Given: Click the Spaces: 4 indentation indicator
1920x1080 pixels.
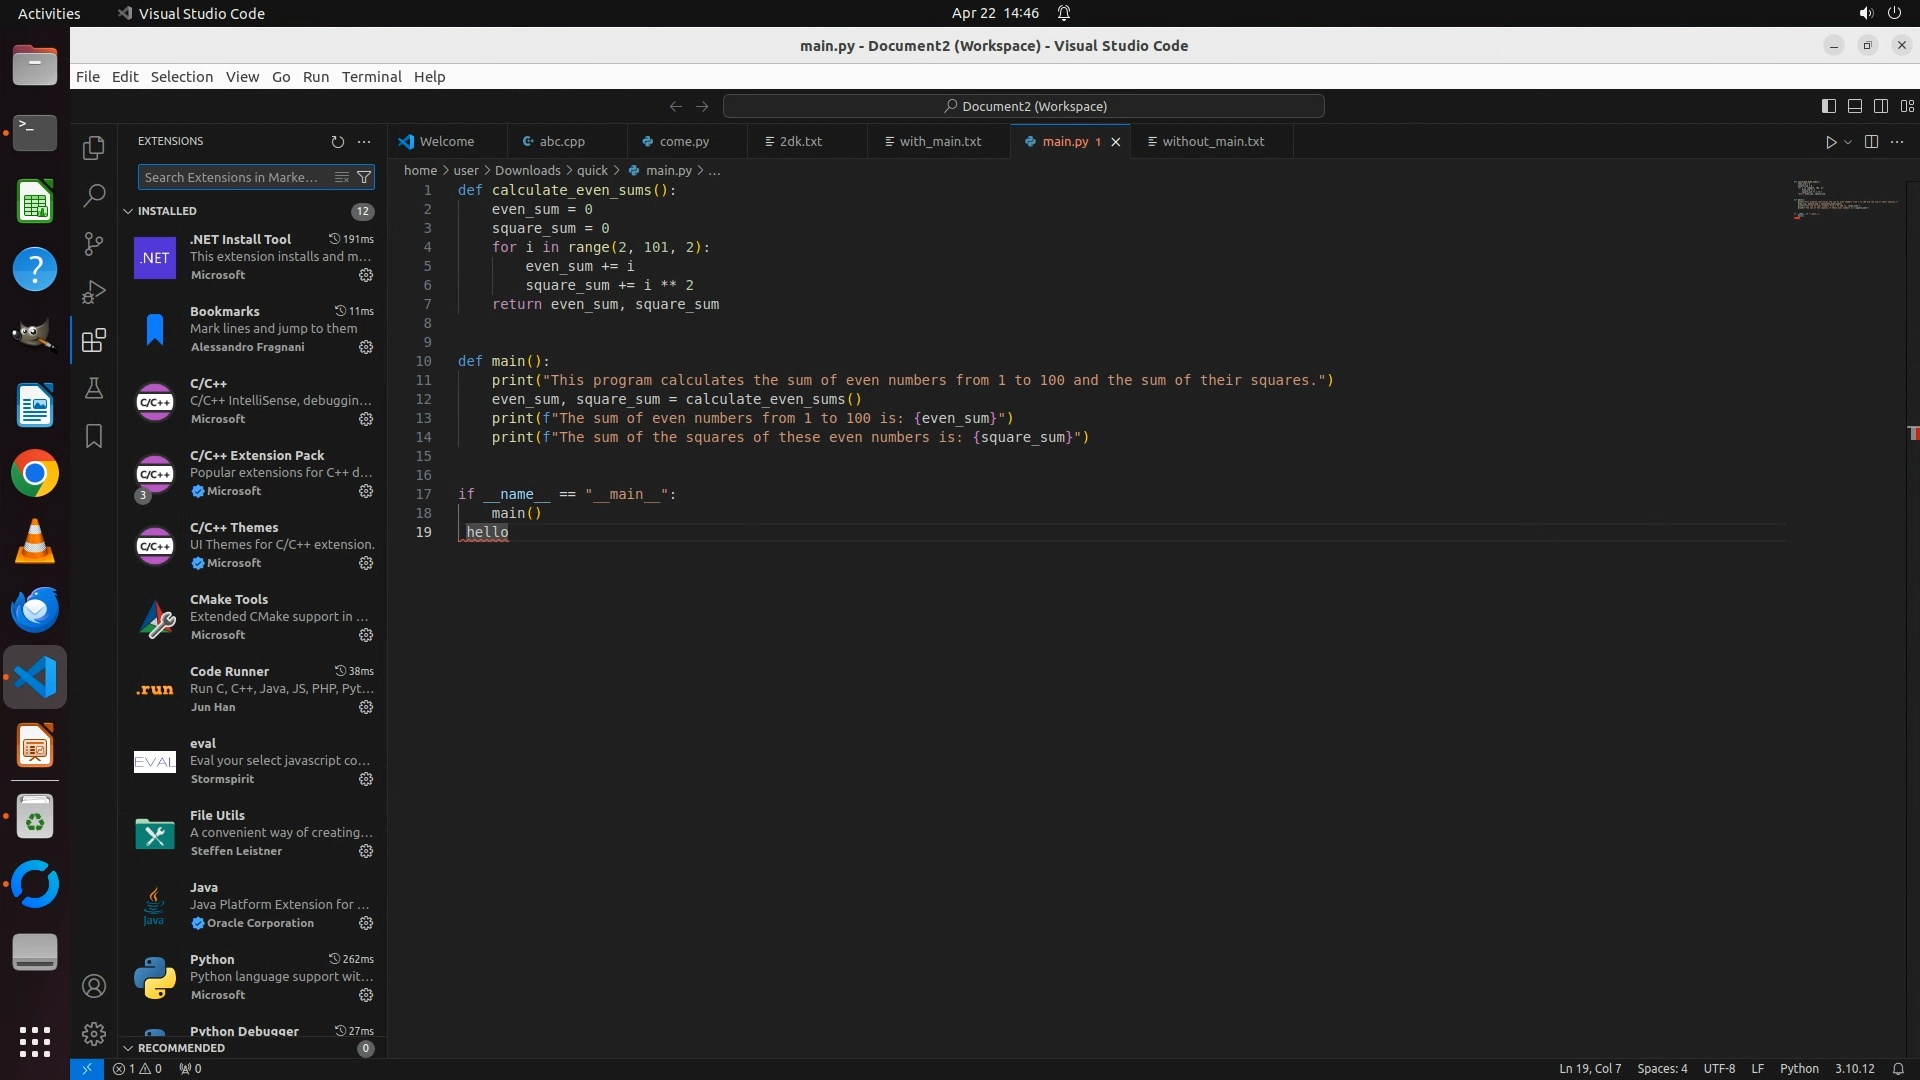Looking at the screenshot, I should coord(1662,1068).
